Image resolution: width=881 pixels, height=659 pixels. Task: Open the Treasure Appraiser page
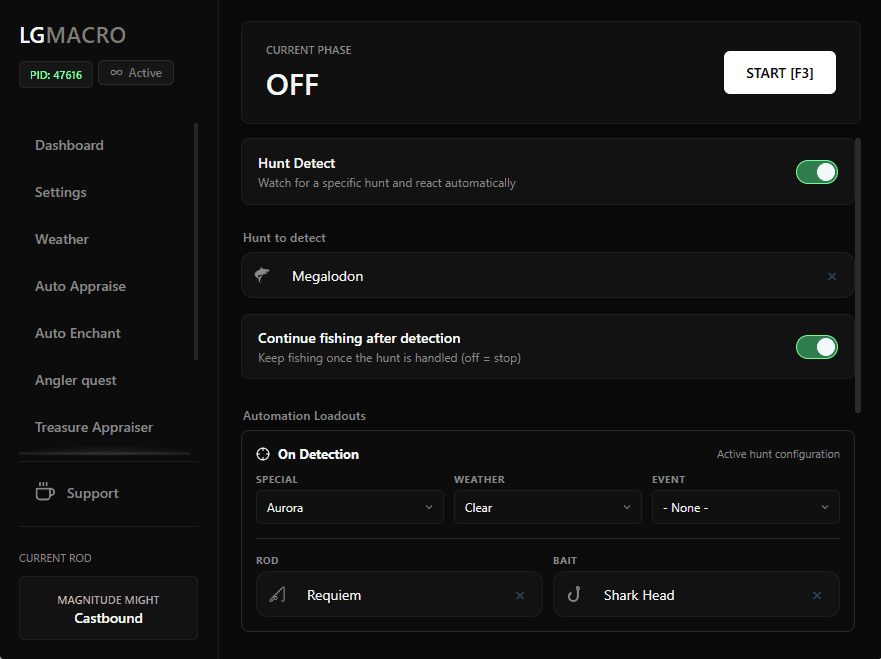(94, 428)
